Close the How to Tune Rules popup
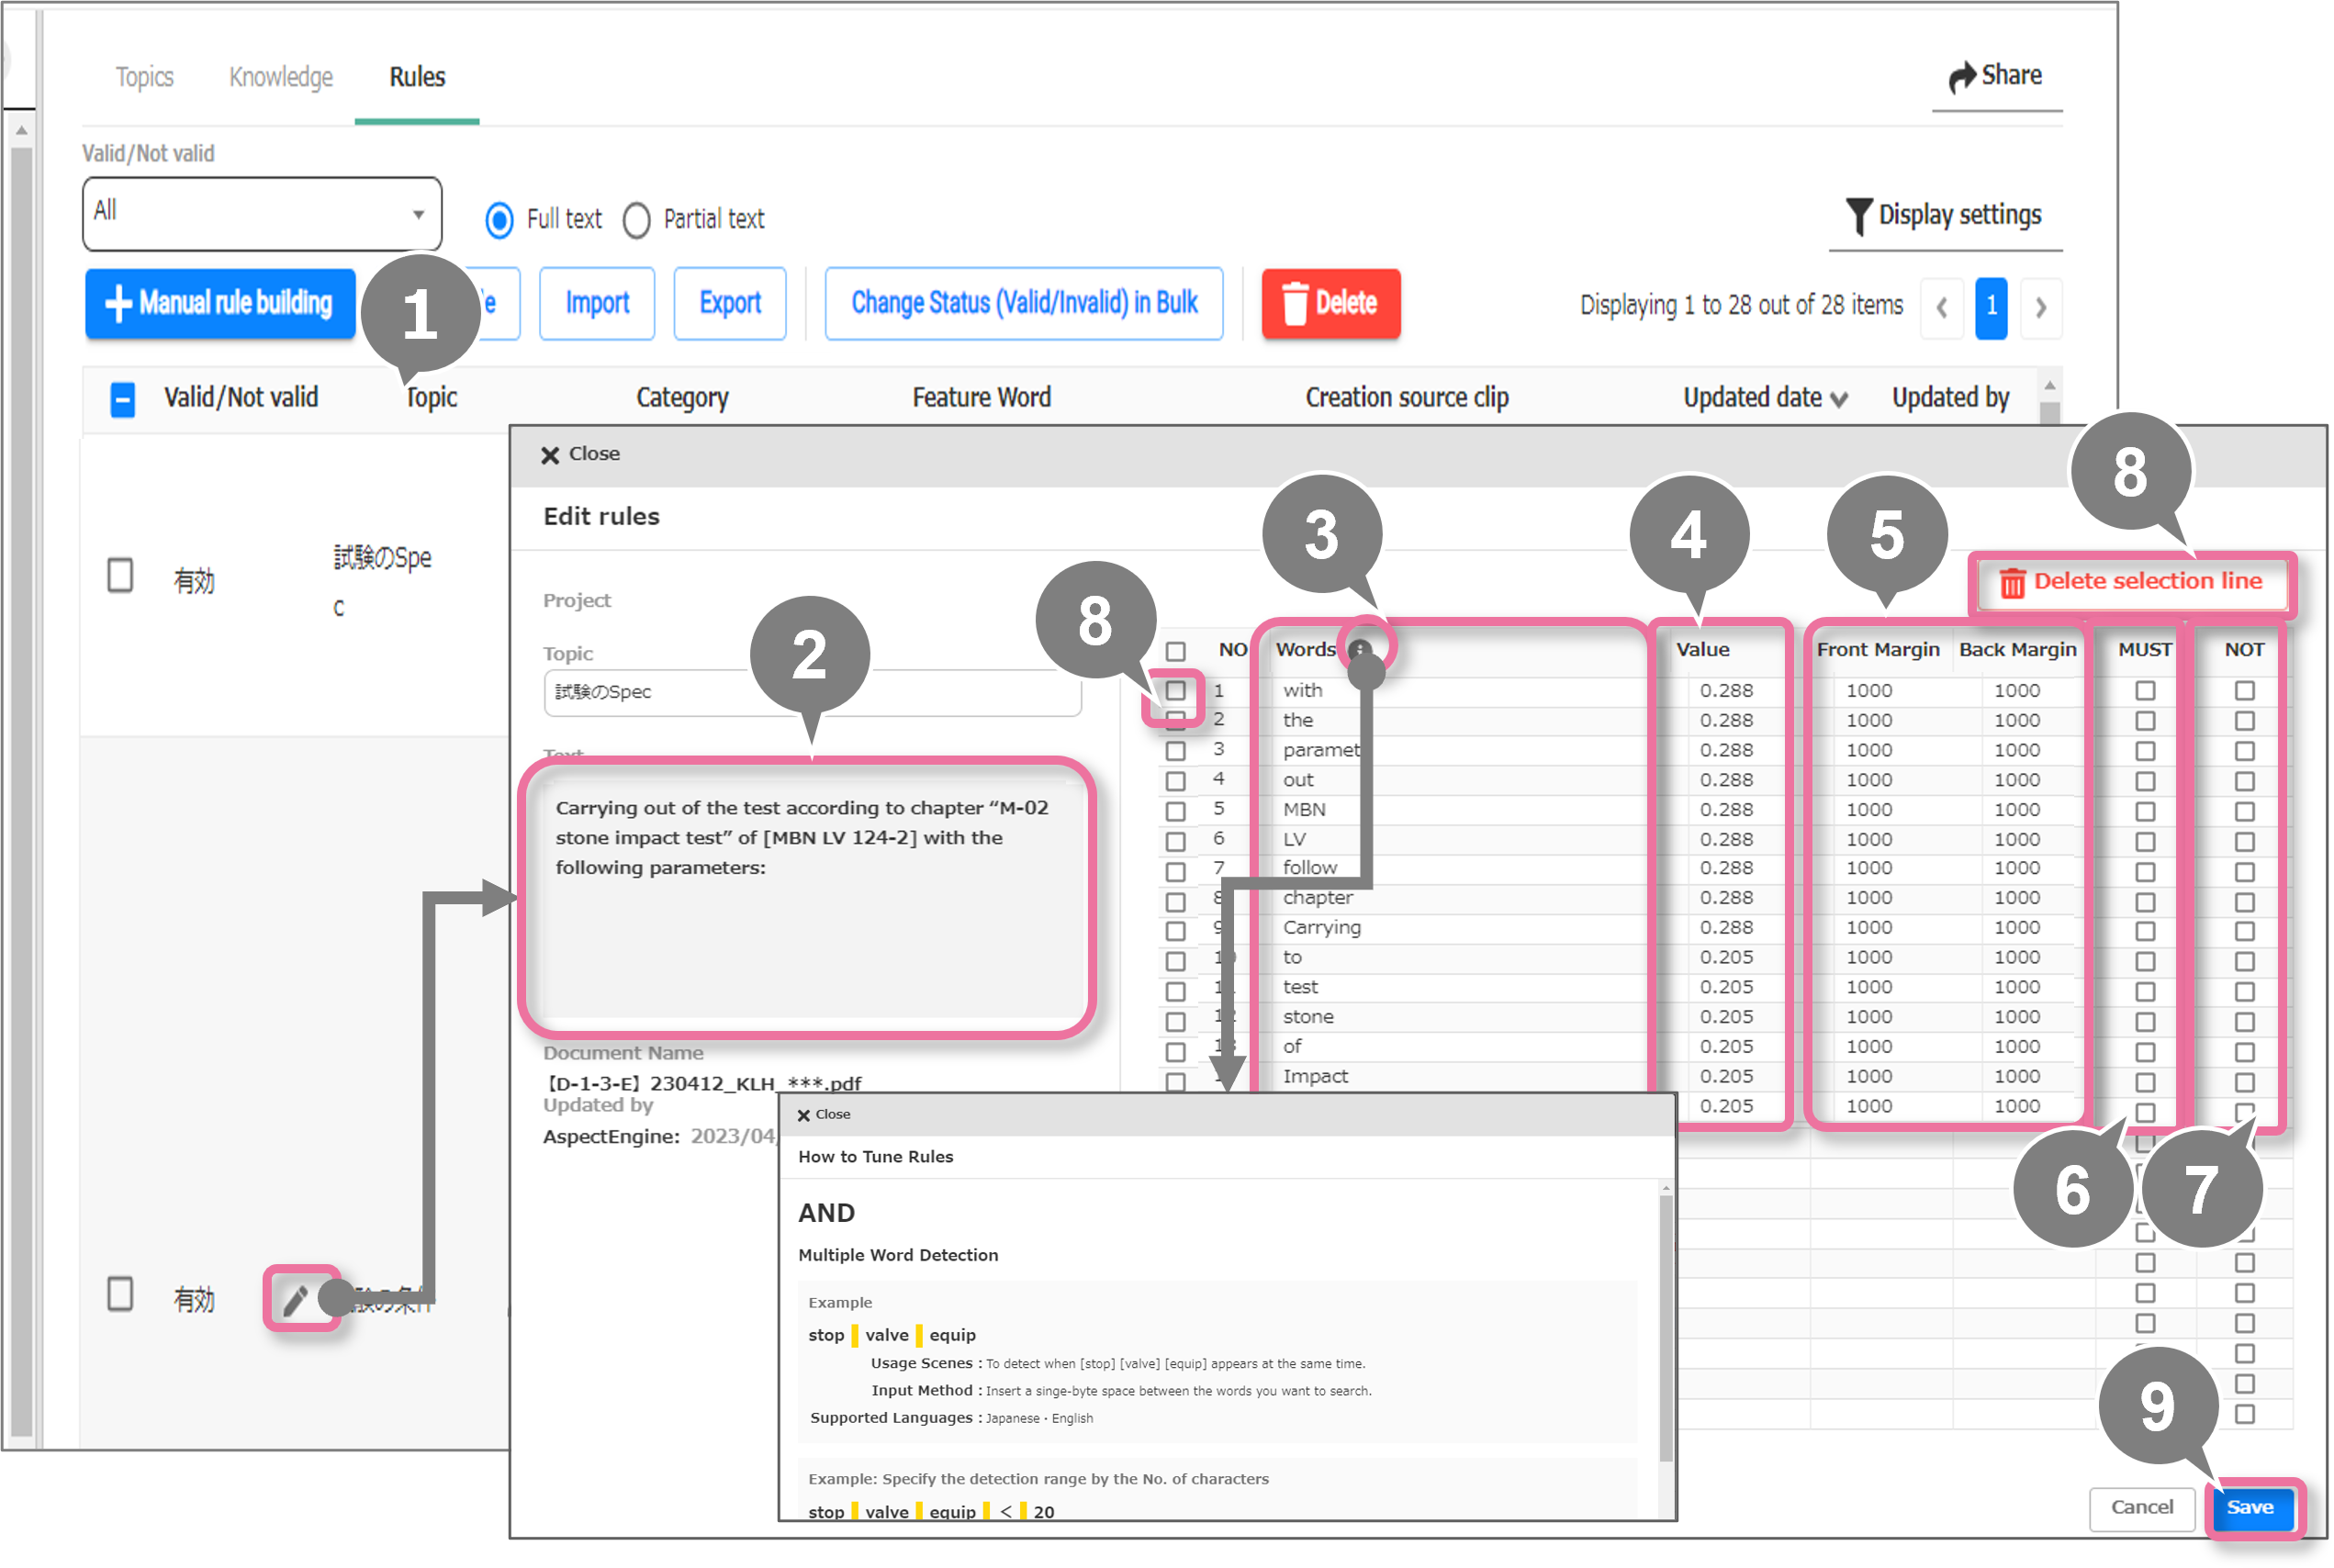 click(x=803, y=1115)
